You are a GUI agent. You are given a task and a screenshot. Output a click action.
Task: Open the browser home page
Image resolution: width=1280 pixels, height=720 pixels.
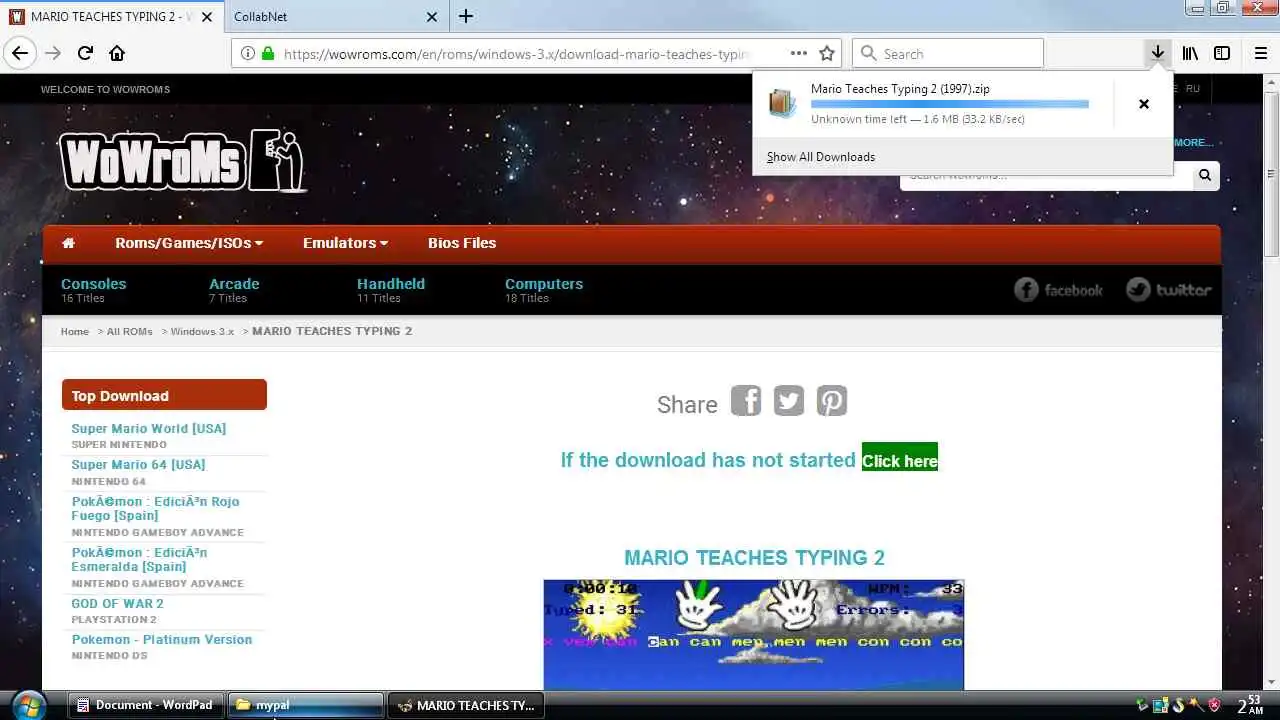[117, 53]
